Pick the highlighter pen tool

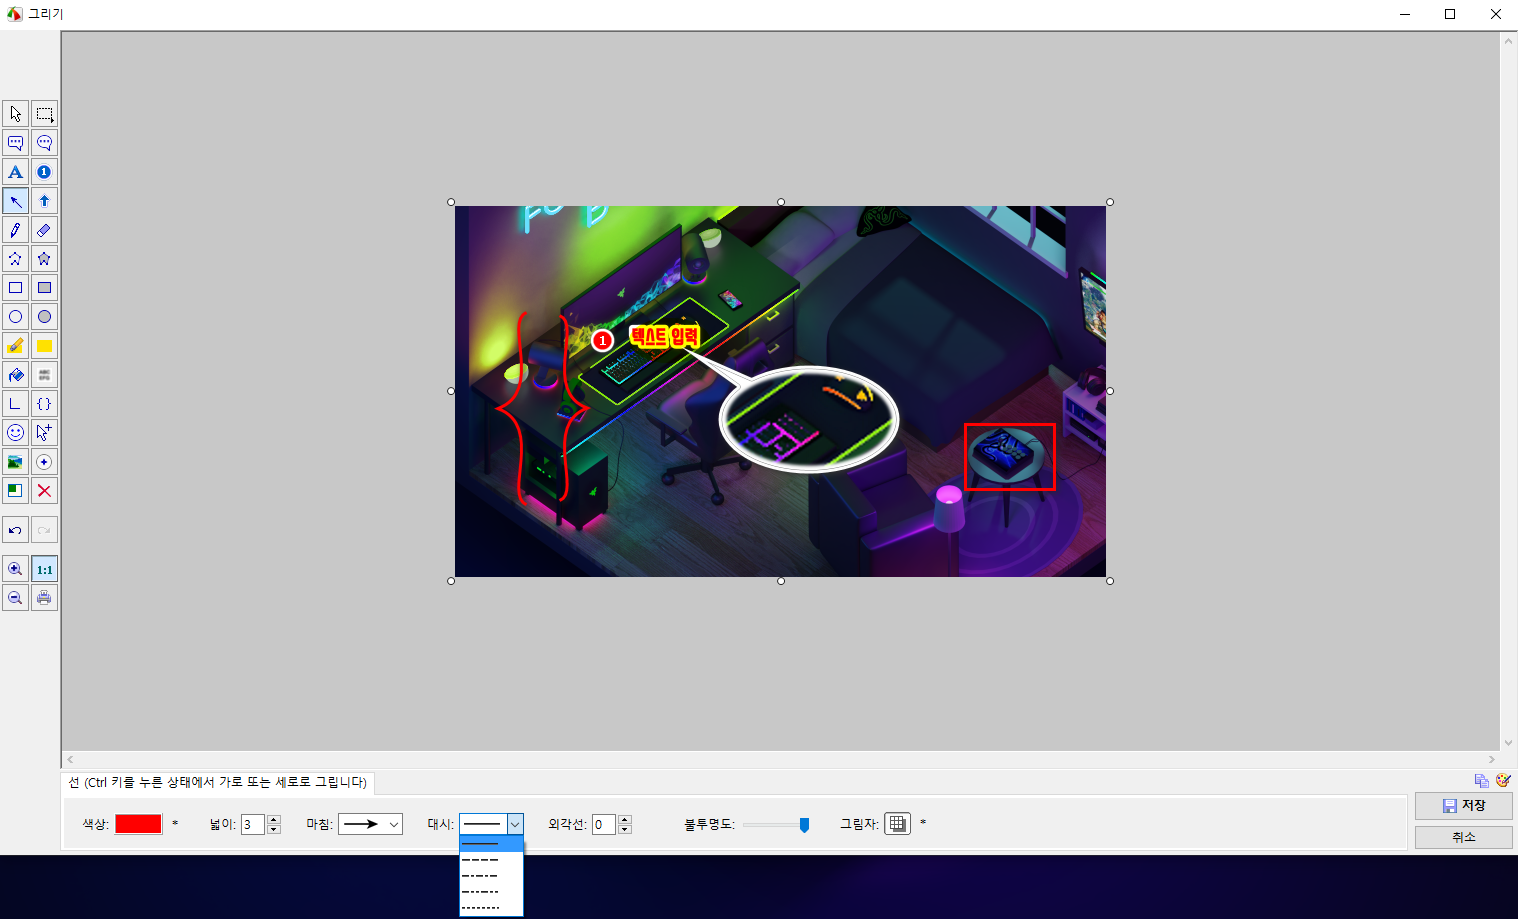(15, 346)
